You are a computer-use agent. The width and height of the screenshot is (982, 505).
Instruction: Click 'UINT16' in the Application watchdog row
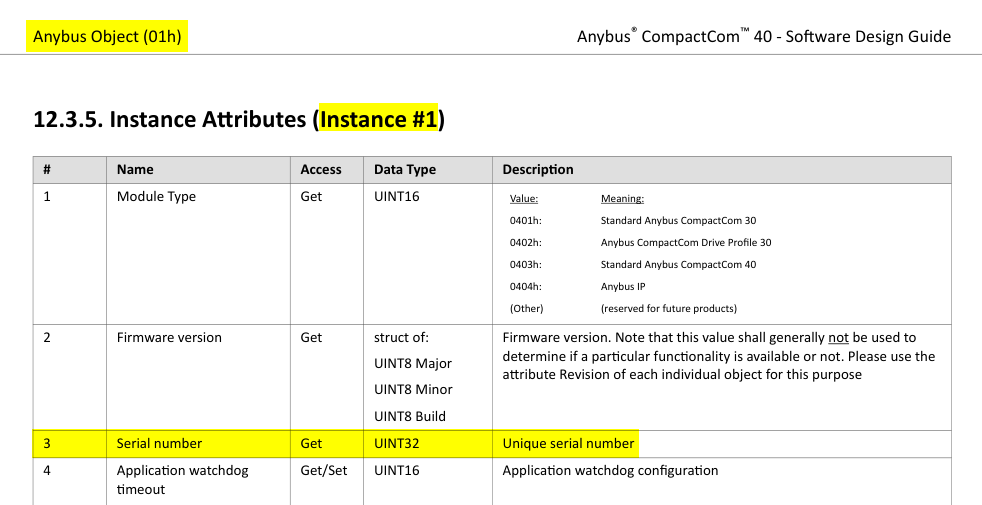click(396, 470)
